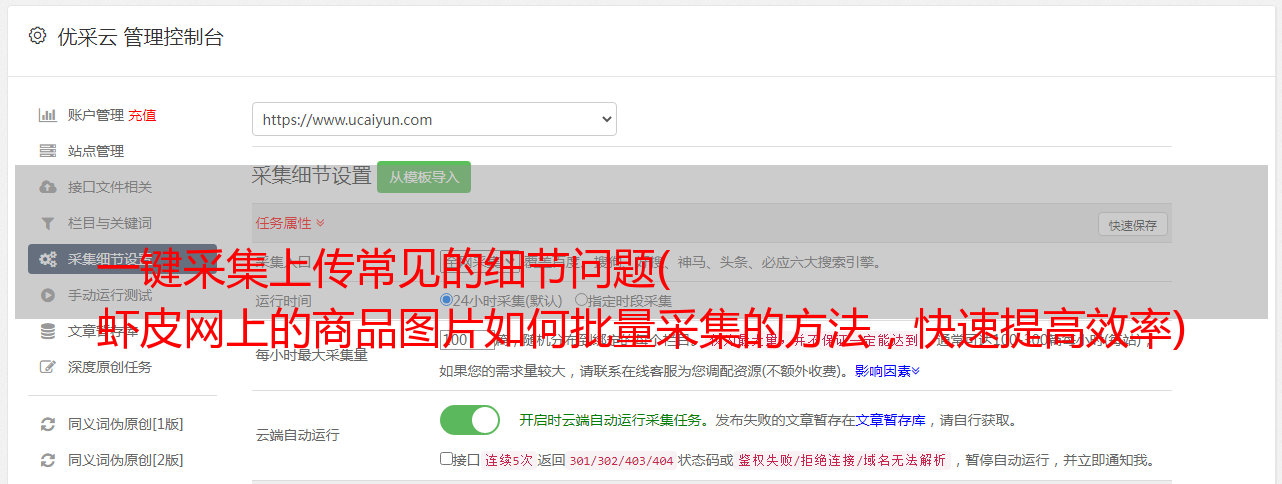Click the 鉴权失败/拒绝连接/域名无法解析 text
Image resolution: width=1282 pixels, height=484 pixels.
tap(842, 460)
